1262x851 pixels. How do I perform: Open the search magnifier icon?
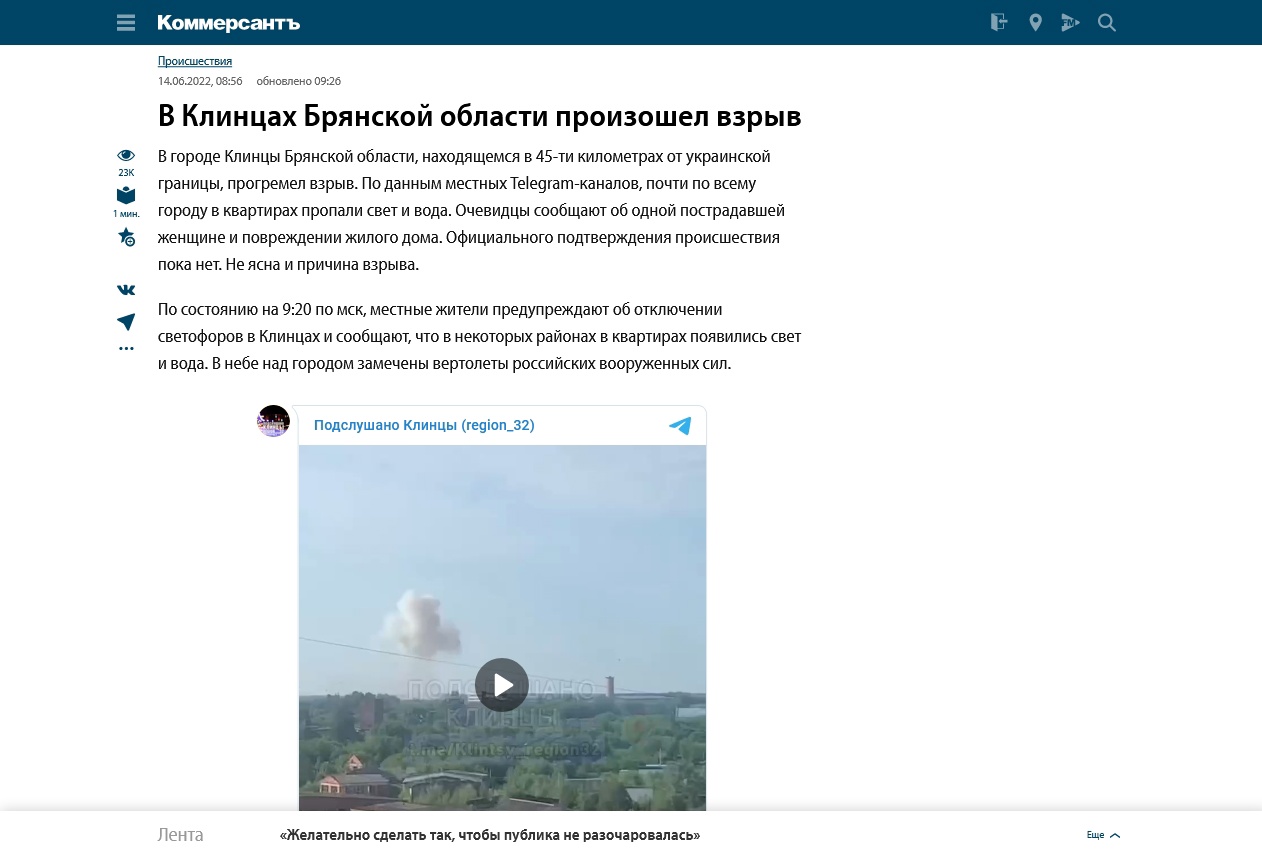(1107, 22)
